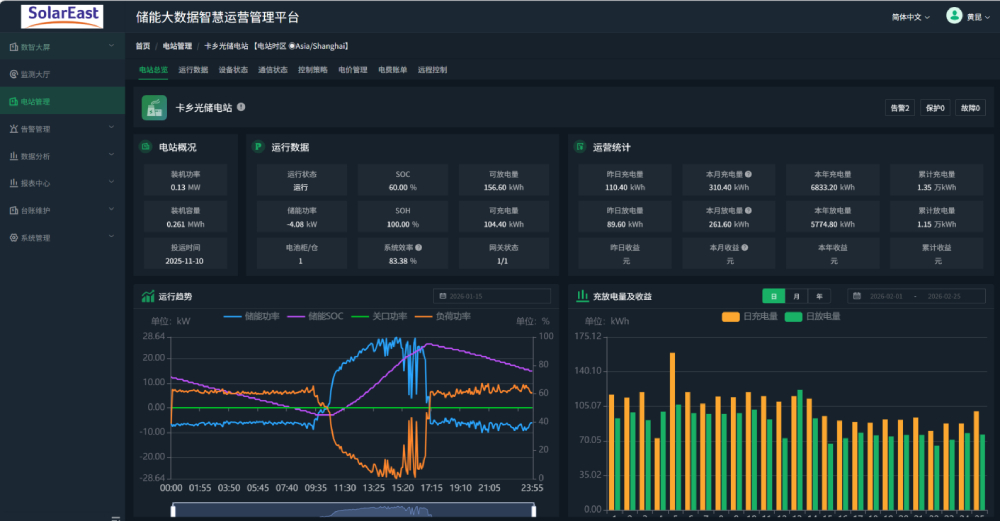Click the green power station icon
This screenshot has width=1000, height=521.
click(153, 107)
